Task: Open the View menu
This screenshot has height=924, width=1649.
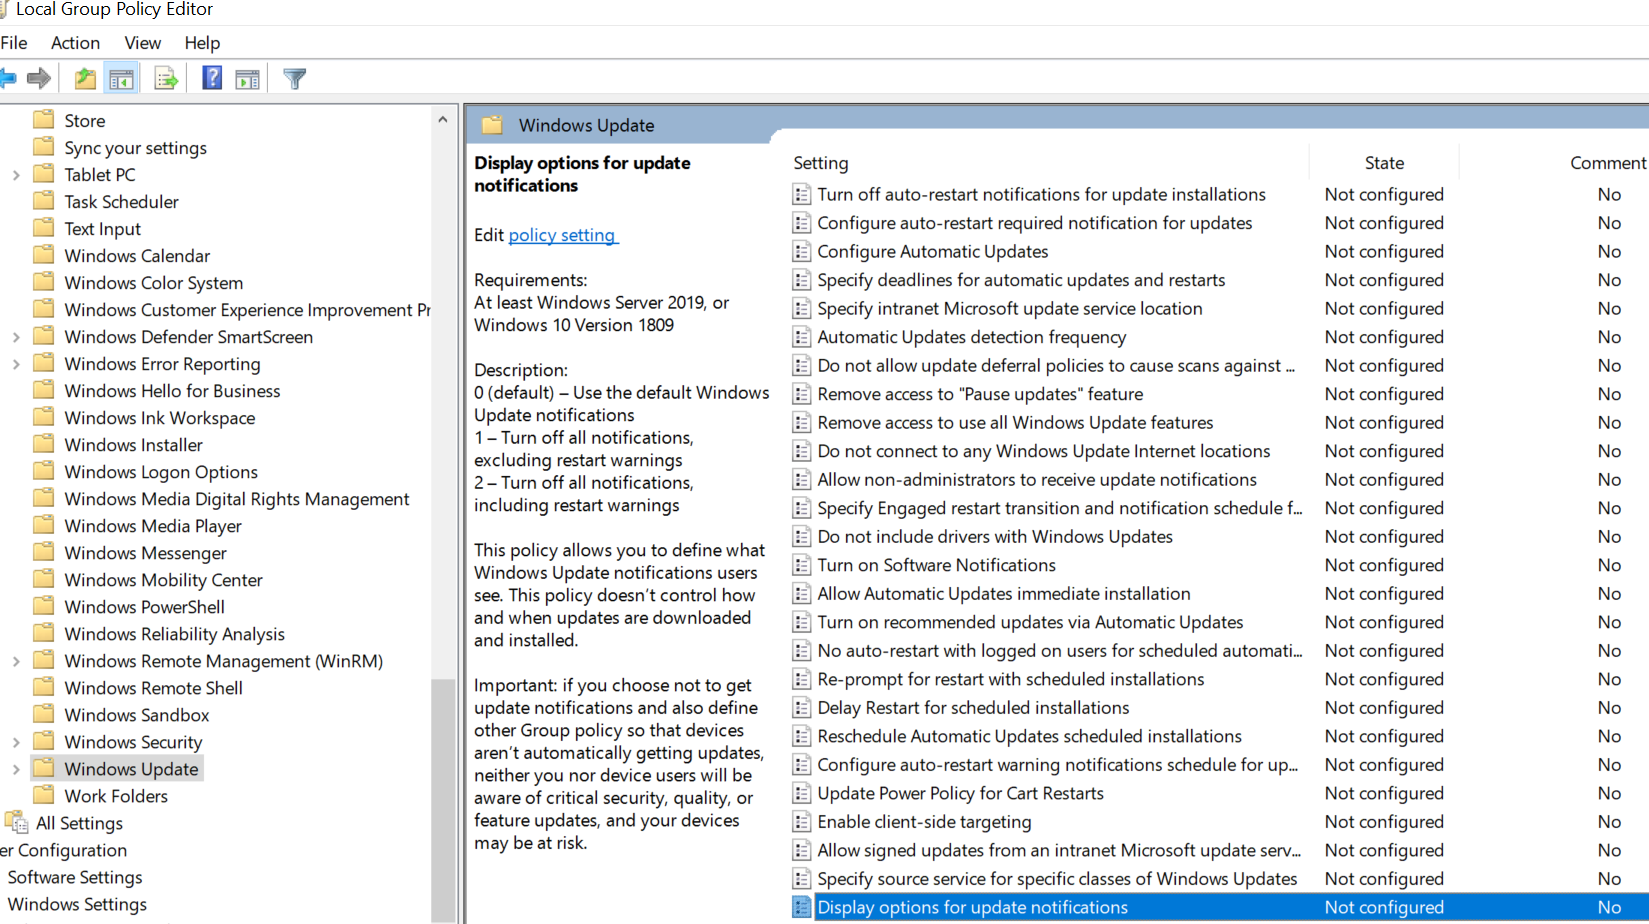Action: (142, 43)
